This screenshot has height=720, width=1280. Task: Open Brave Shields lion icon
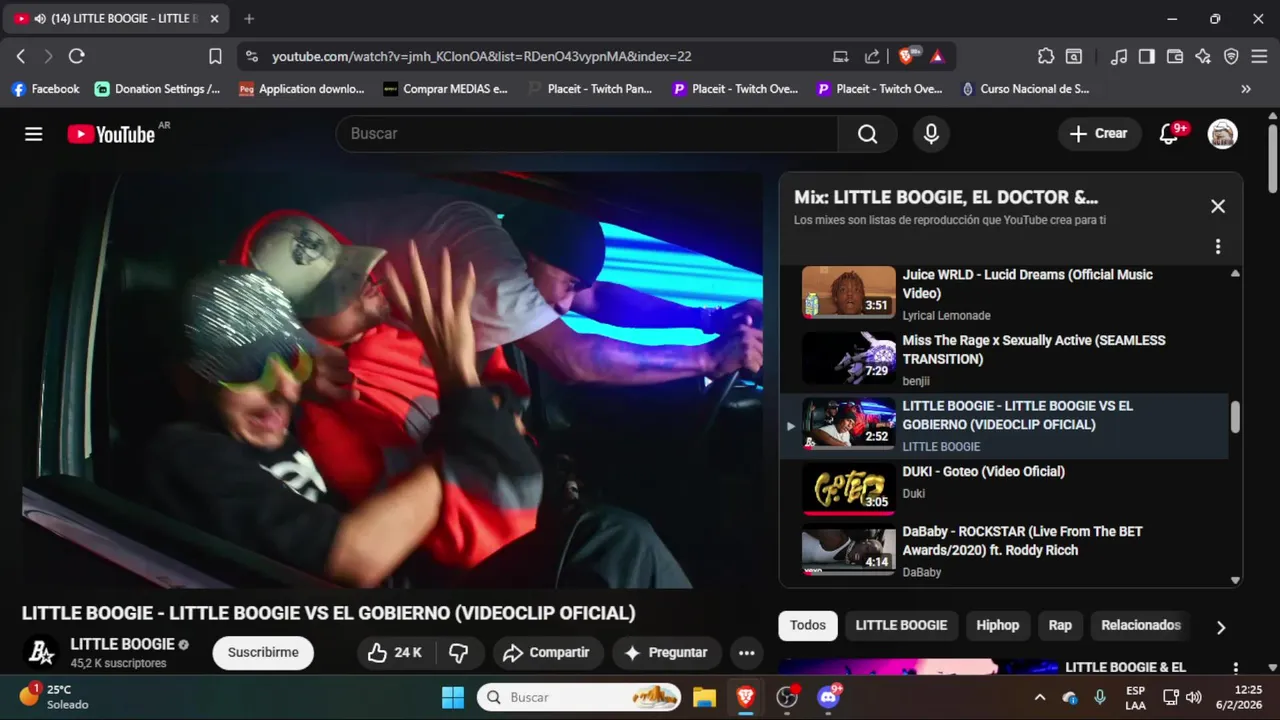908,57
